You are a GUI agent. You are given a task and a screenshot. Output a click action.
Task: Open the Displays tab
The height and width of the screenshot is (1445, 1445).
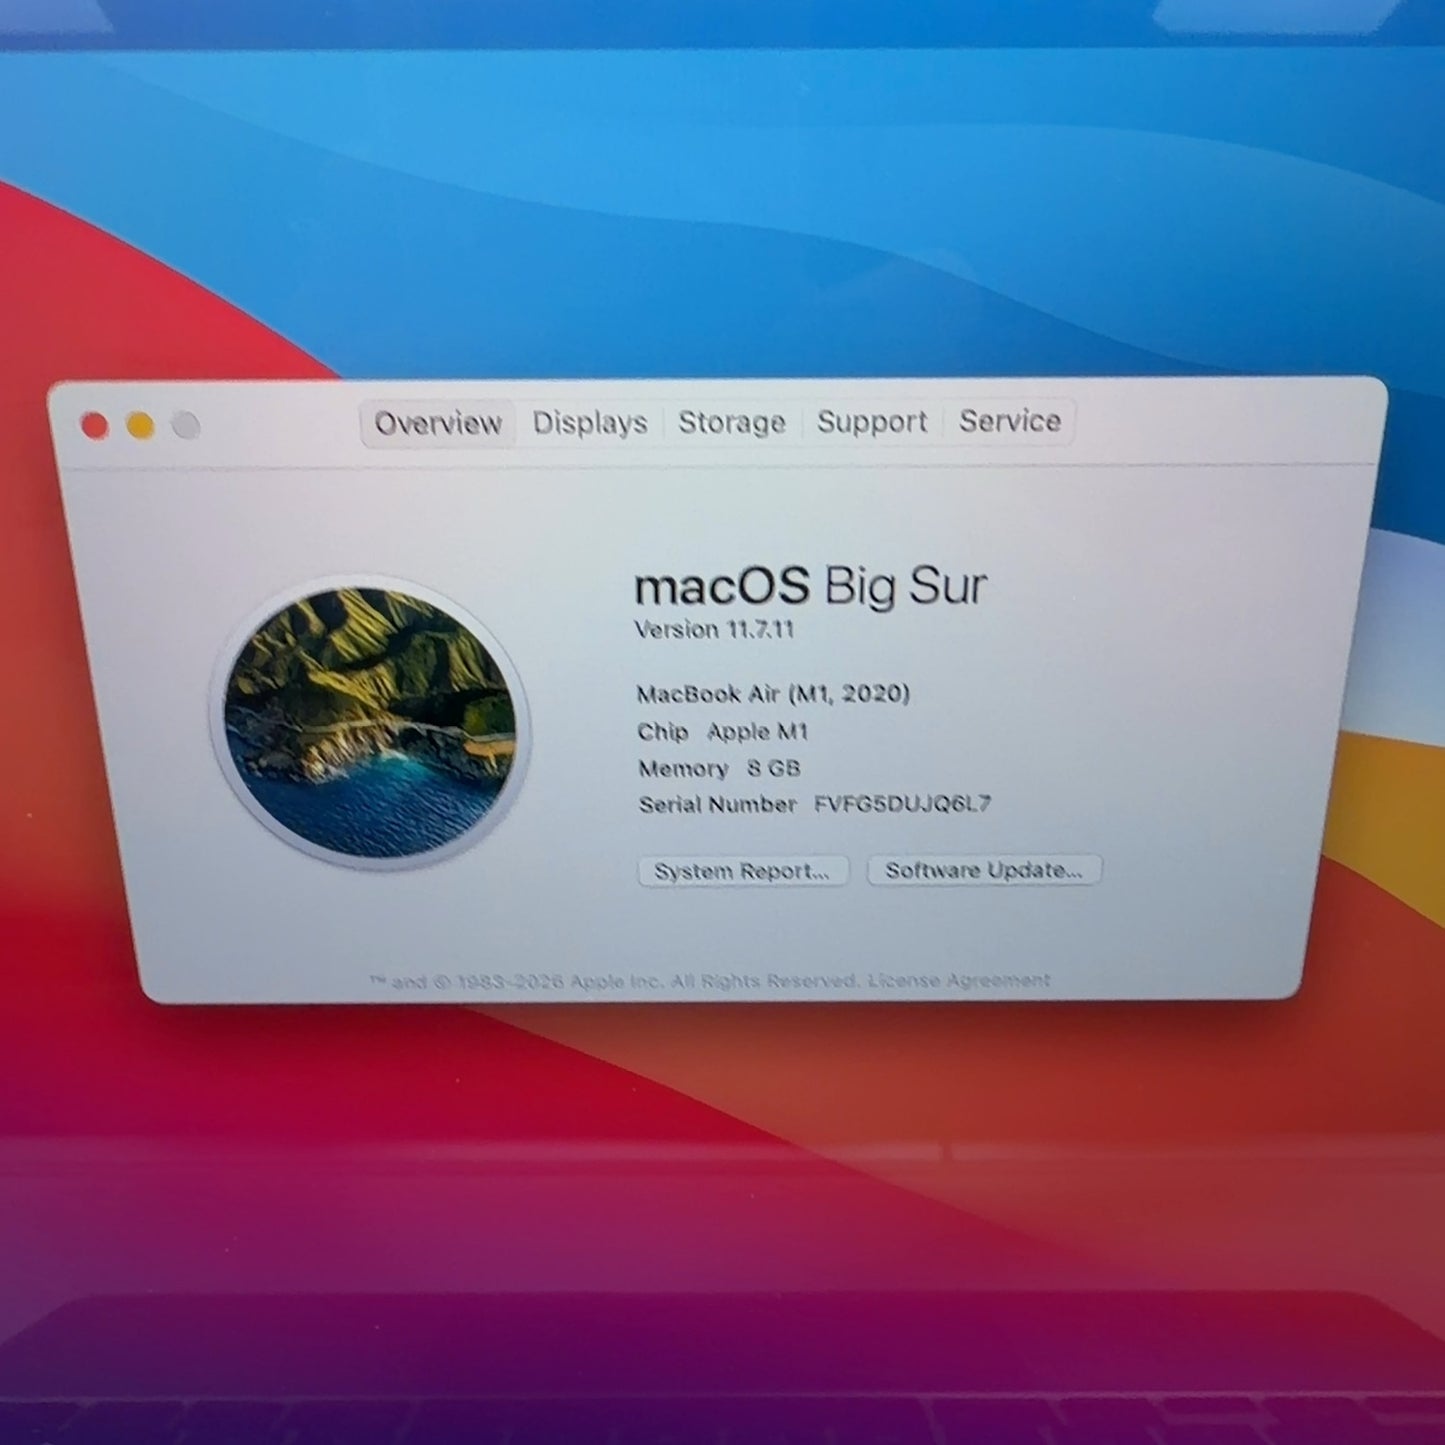pyautogui.click(x=590, y=423)
